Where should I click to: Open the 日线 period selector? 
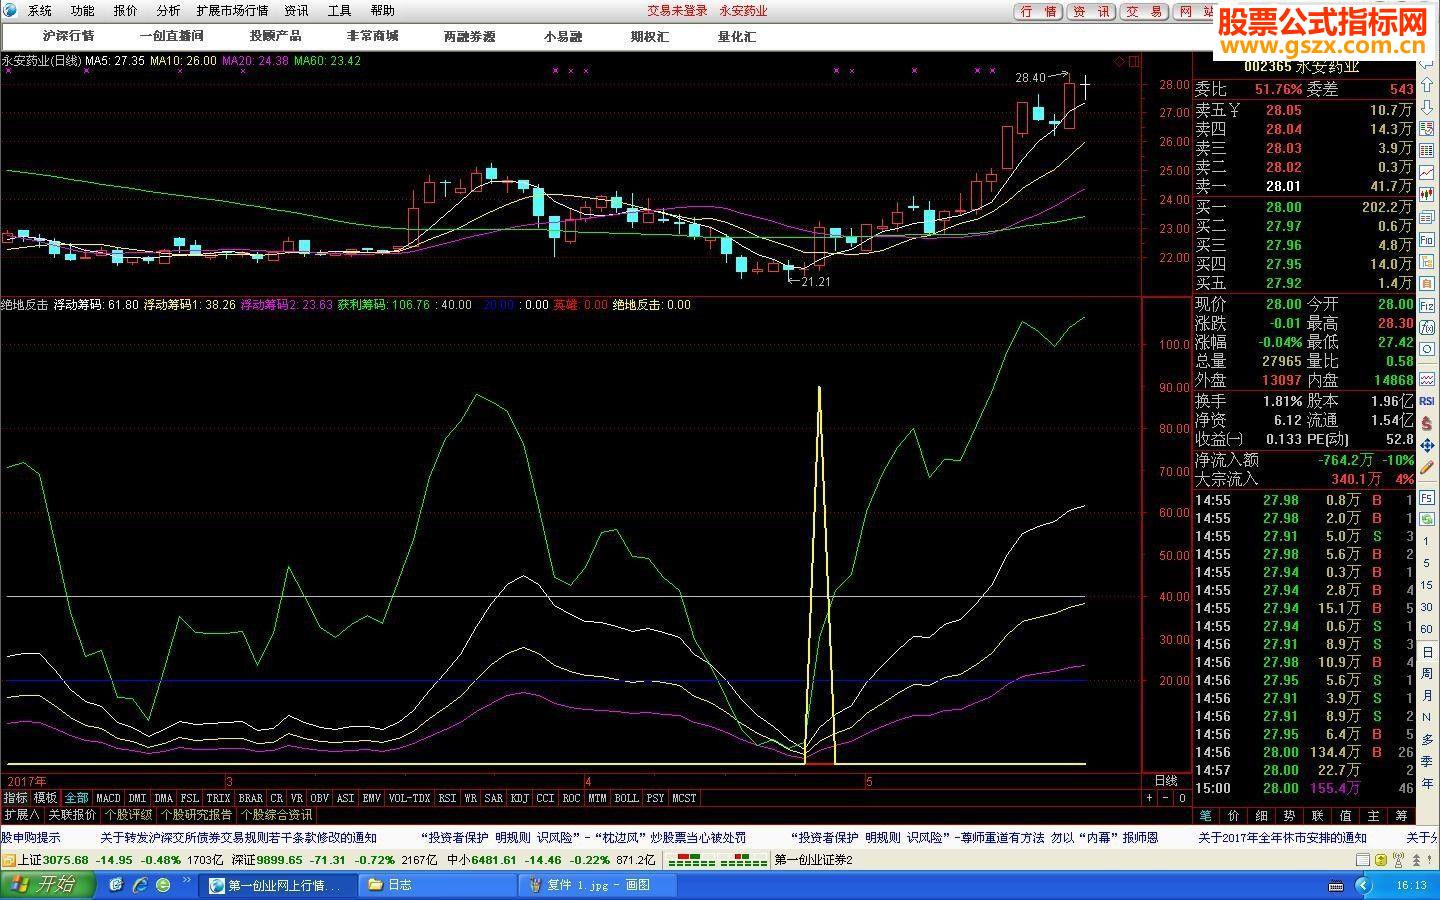[x=1166, y=780]
